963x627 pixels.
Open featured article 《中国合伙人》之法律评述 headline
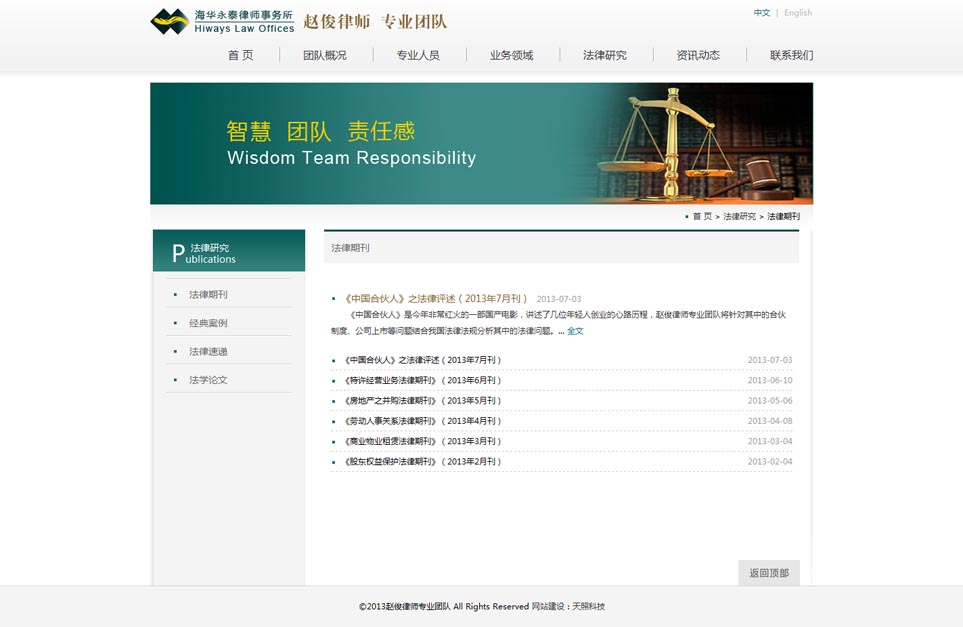pyautogui.click(x=434, y=298)
